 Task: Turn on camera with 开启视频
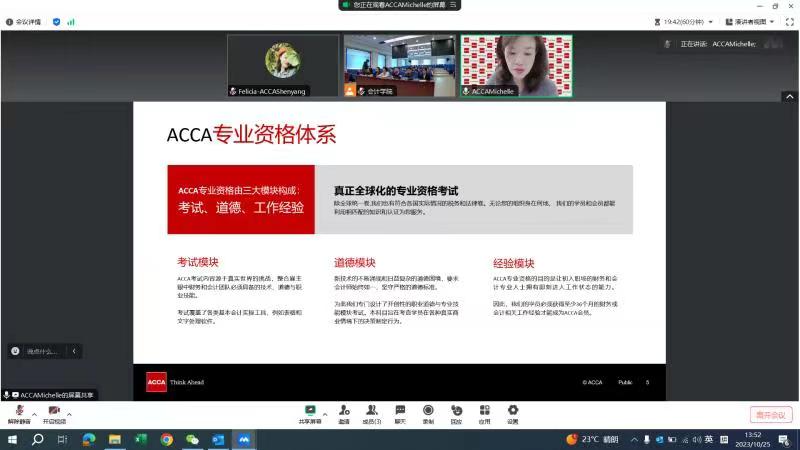coord(53,413)
